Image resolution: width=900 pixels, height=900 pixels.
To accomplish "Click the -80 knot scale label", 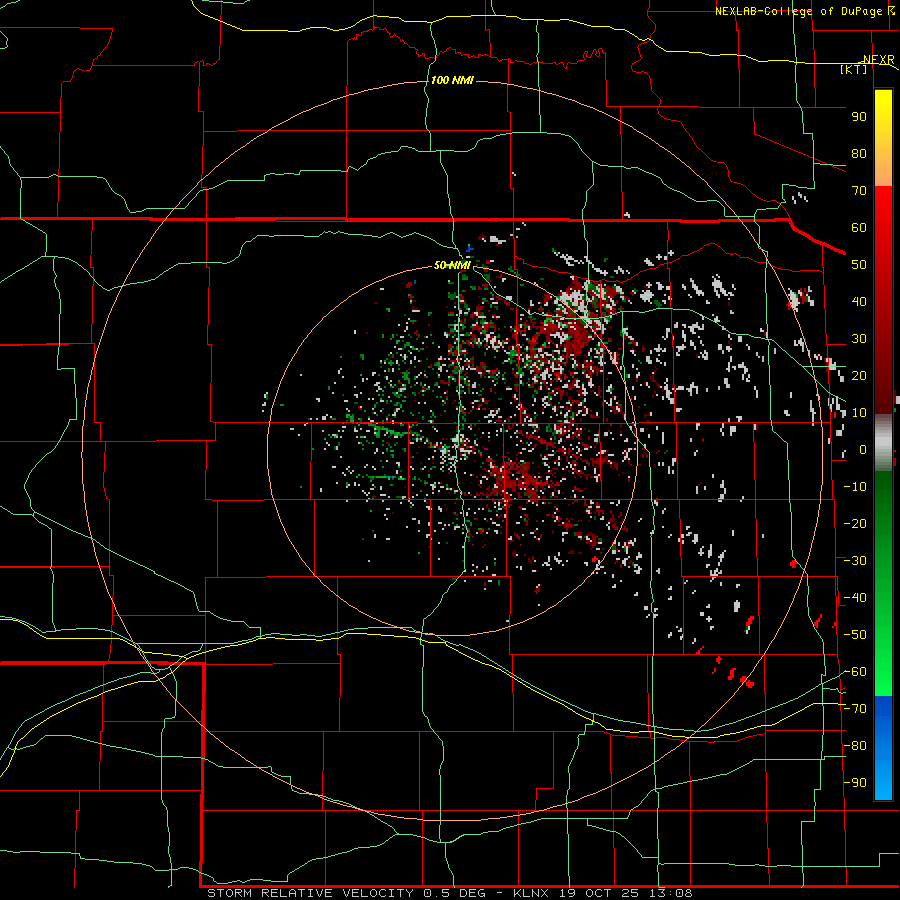I will pos(855,746).
